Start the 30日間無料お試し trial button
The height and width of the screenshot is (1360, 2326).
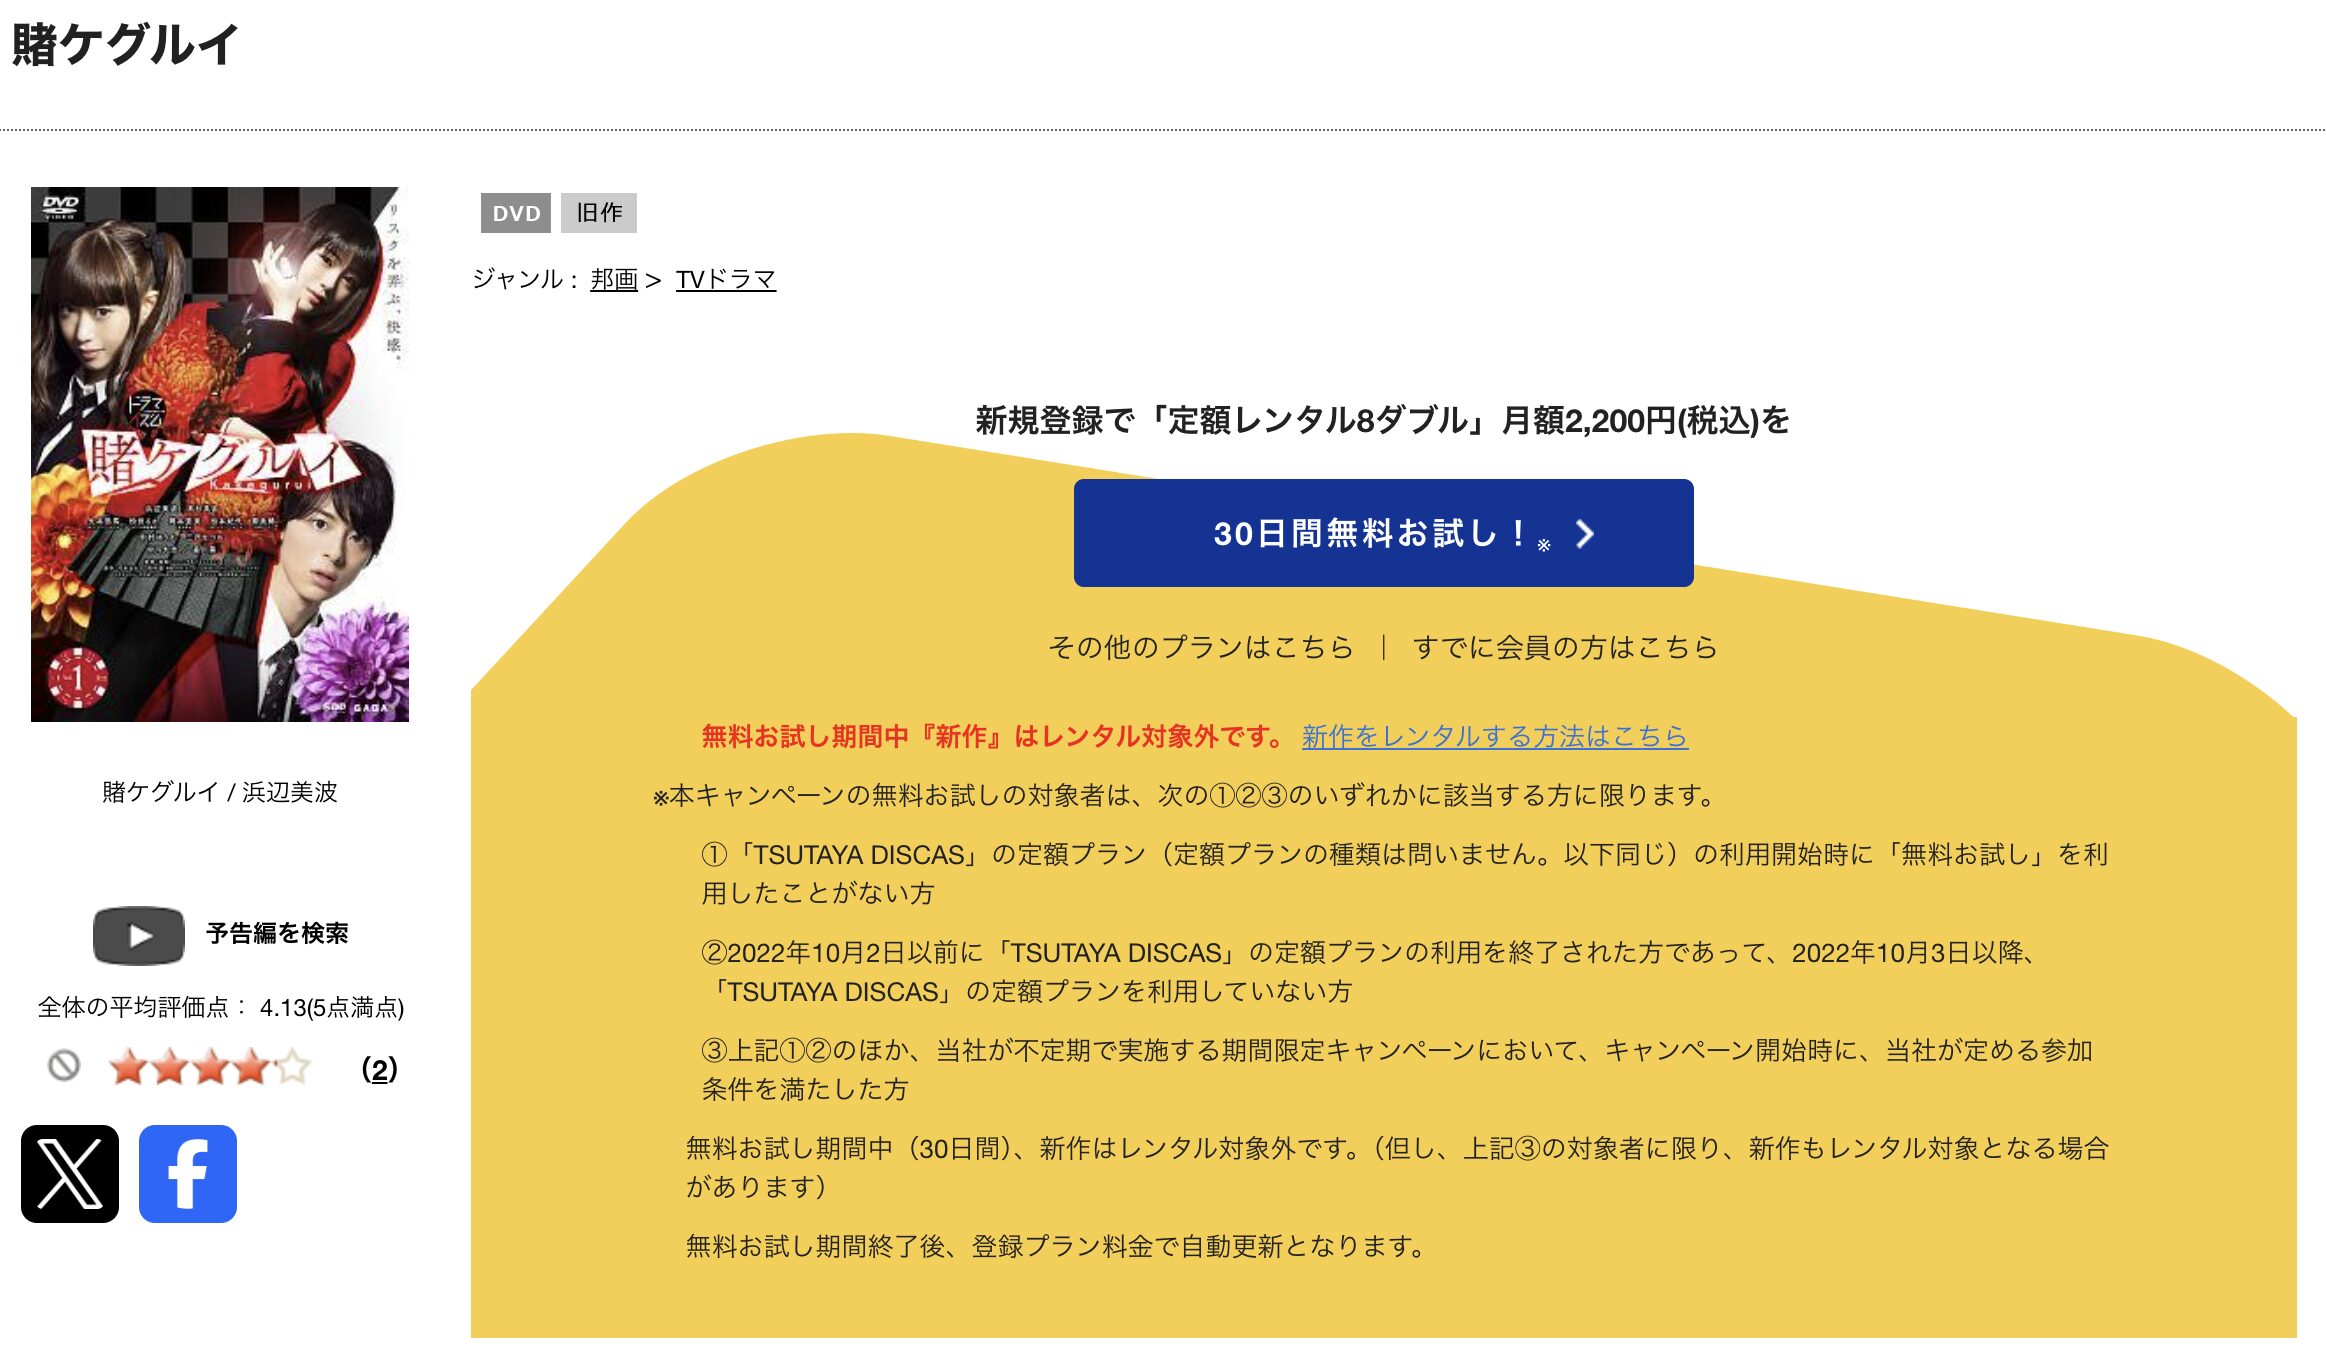click(x=1383, y=533)
